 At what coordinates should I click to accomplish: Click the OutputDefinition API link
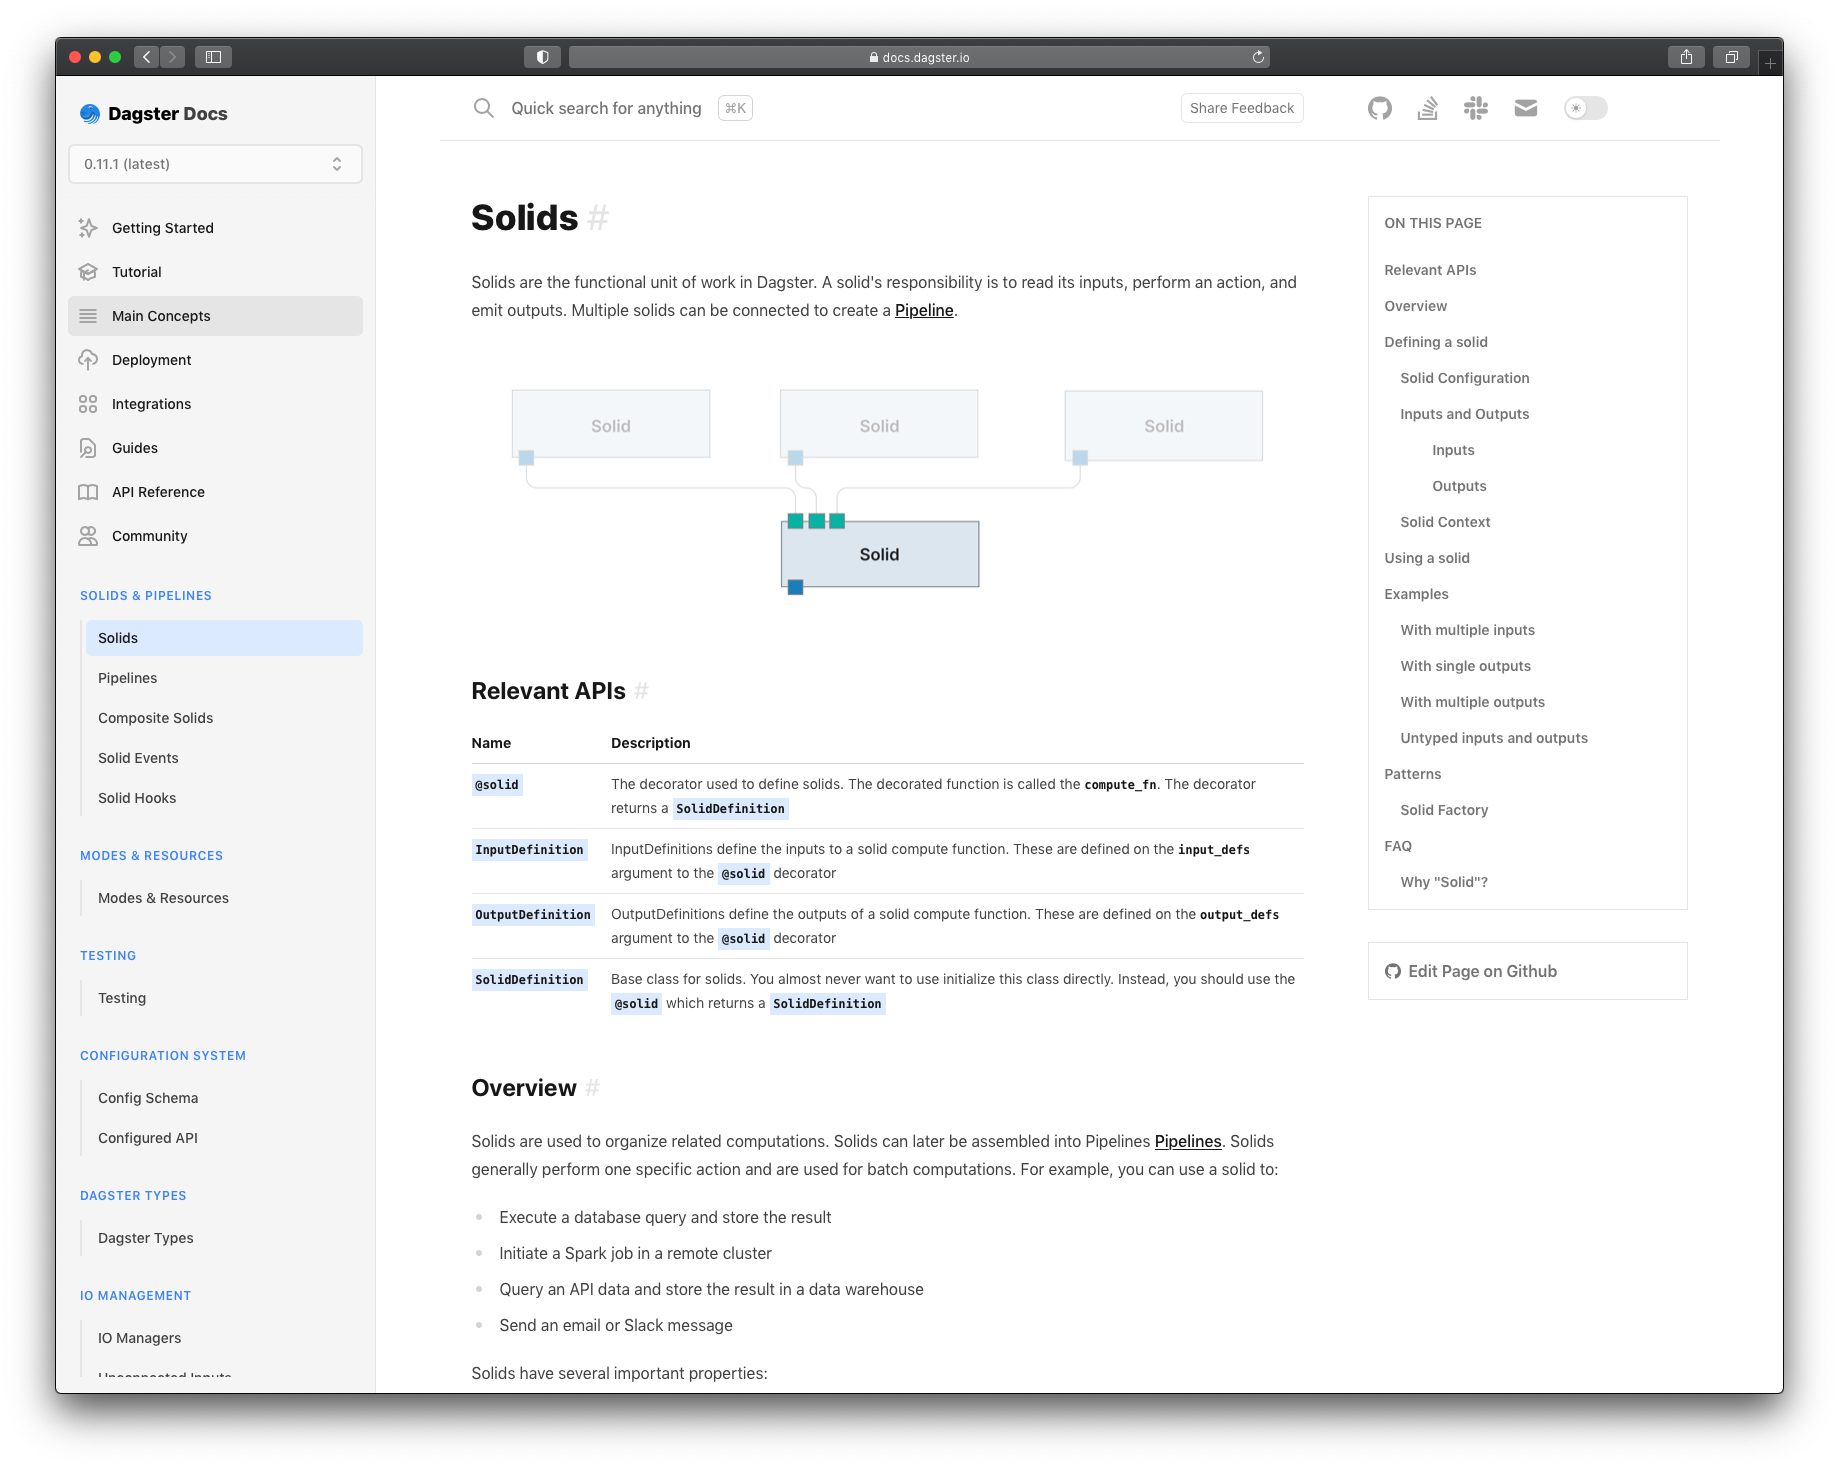[x=533, y=915]
